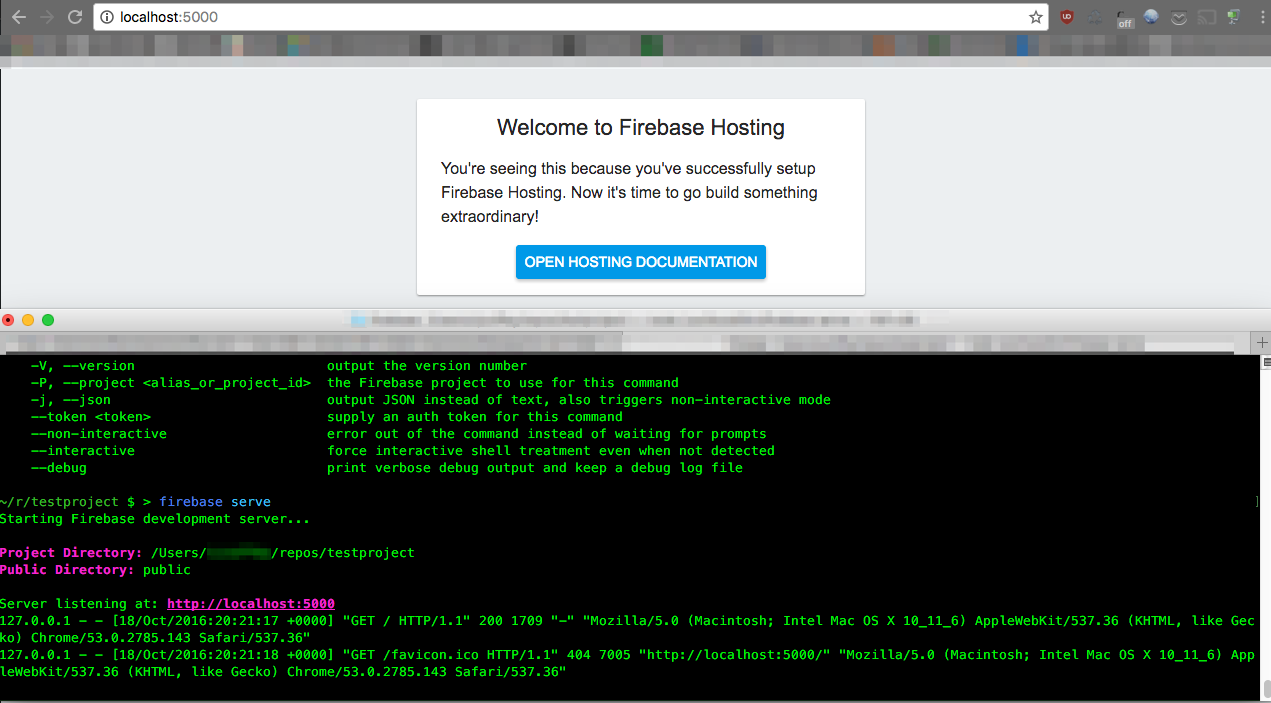1271x703 pixels.
Task: Click the '--token <token>' option text
Action: (x=91, y=417)
